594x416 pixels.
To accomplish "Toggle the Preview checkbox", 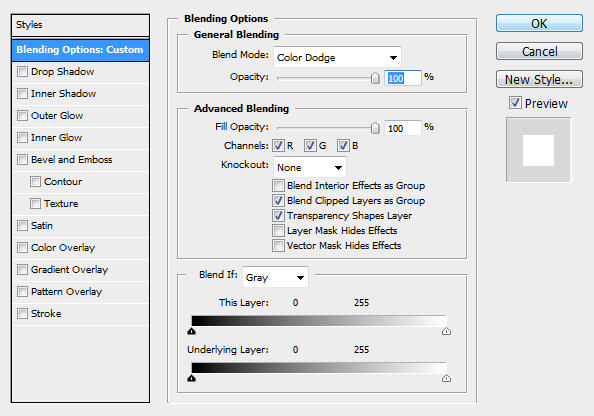I will tap(515, 103).
